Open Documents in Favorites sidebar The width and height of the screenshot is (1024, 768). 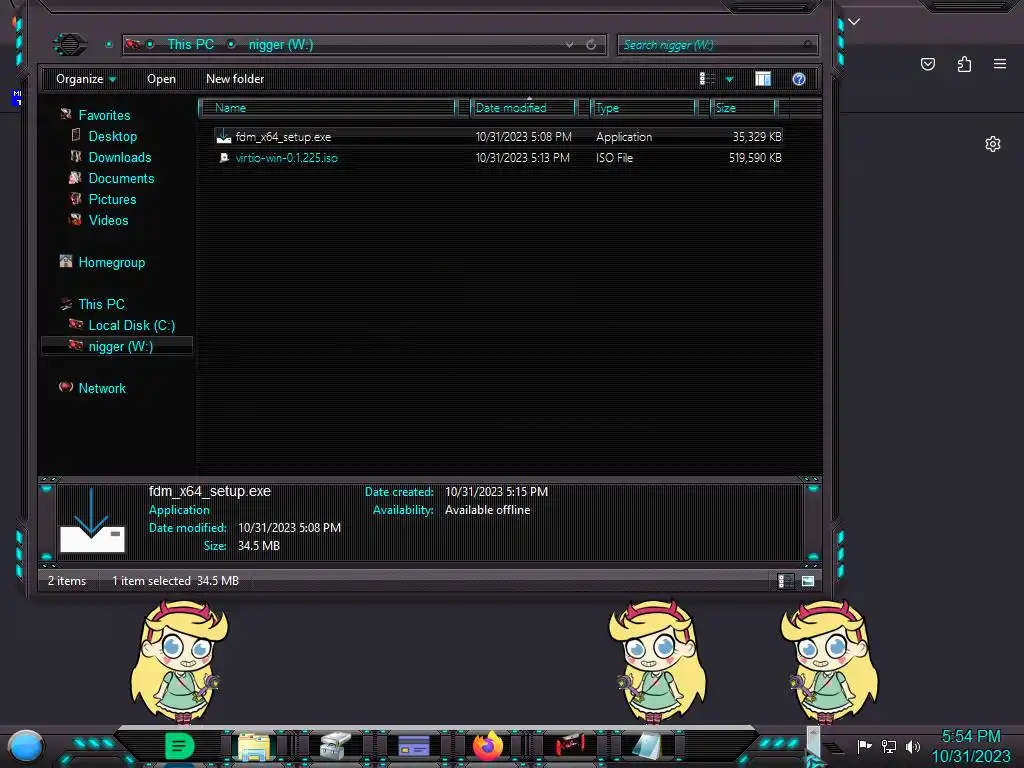(121, 178)
